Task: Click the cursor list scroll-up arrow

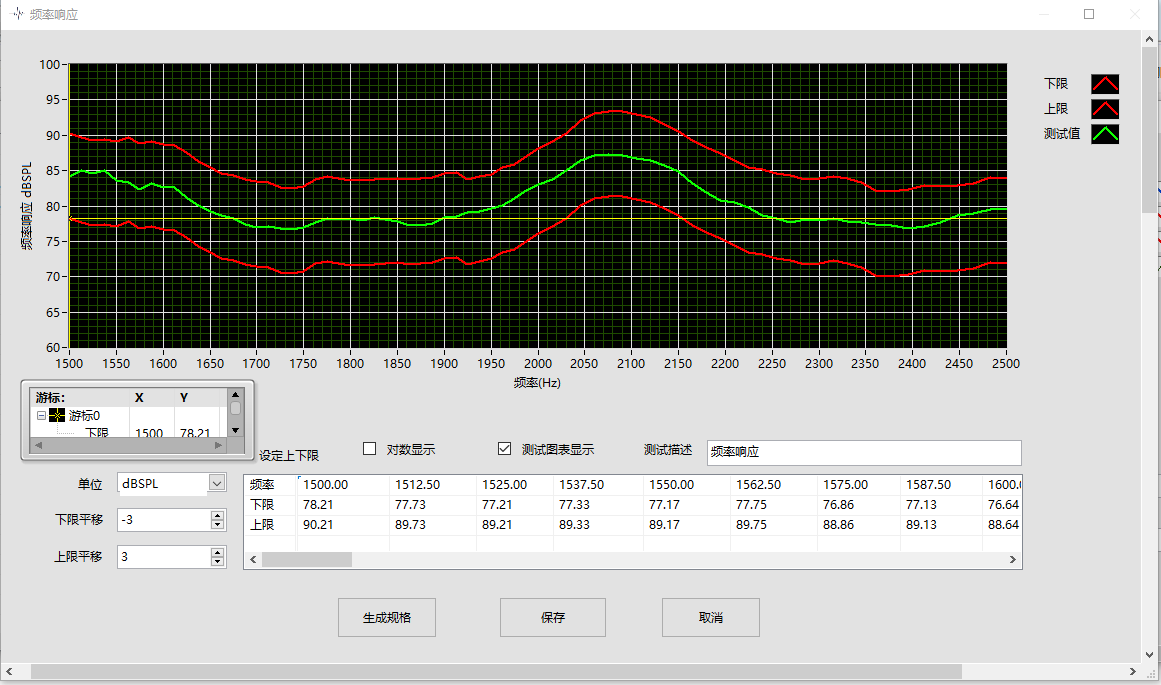Action: point(235,395)
